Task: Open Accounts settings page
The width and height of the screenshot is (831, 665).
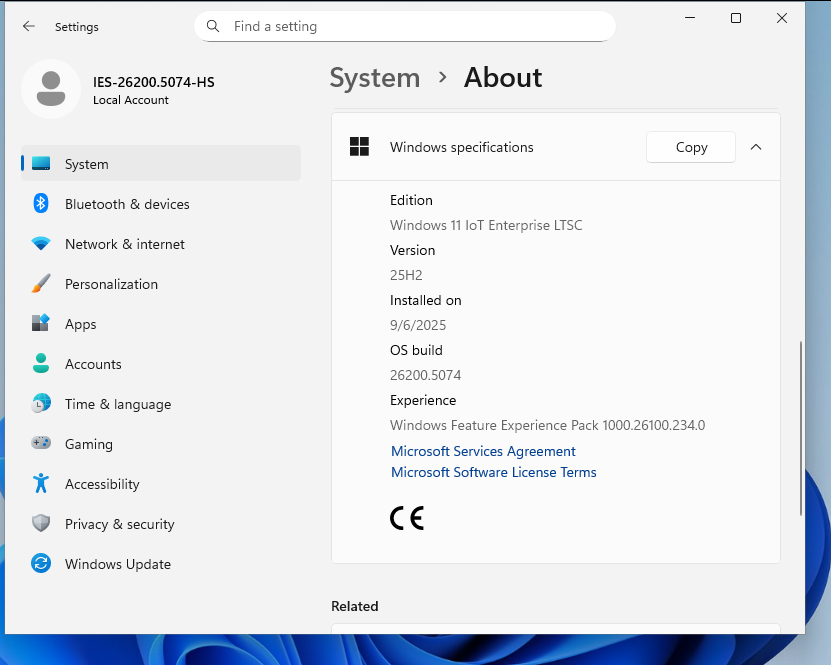Action: pos(161,364)
